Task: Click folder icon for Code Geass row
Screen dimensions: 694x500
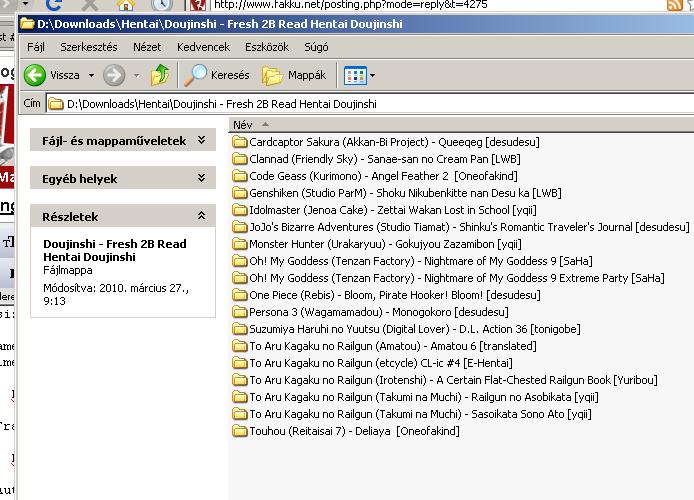Action: 239,176
